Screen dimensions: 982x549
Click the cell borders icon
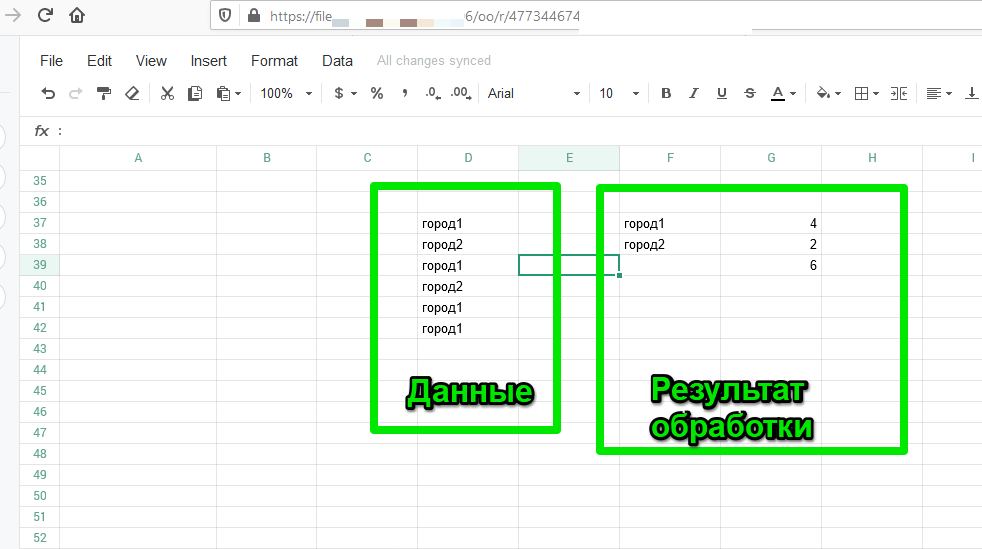(x=861, y=93)
